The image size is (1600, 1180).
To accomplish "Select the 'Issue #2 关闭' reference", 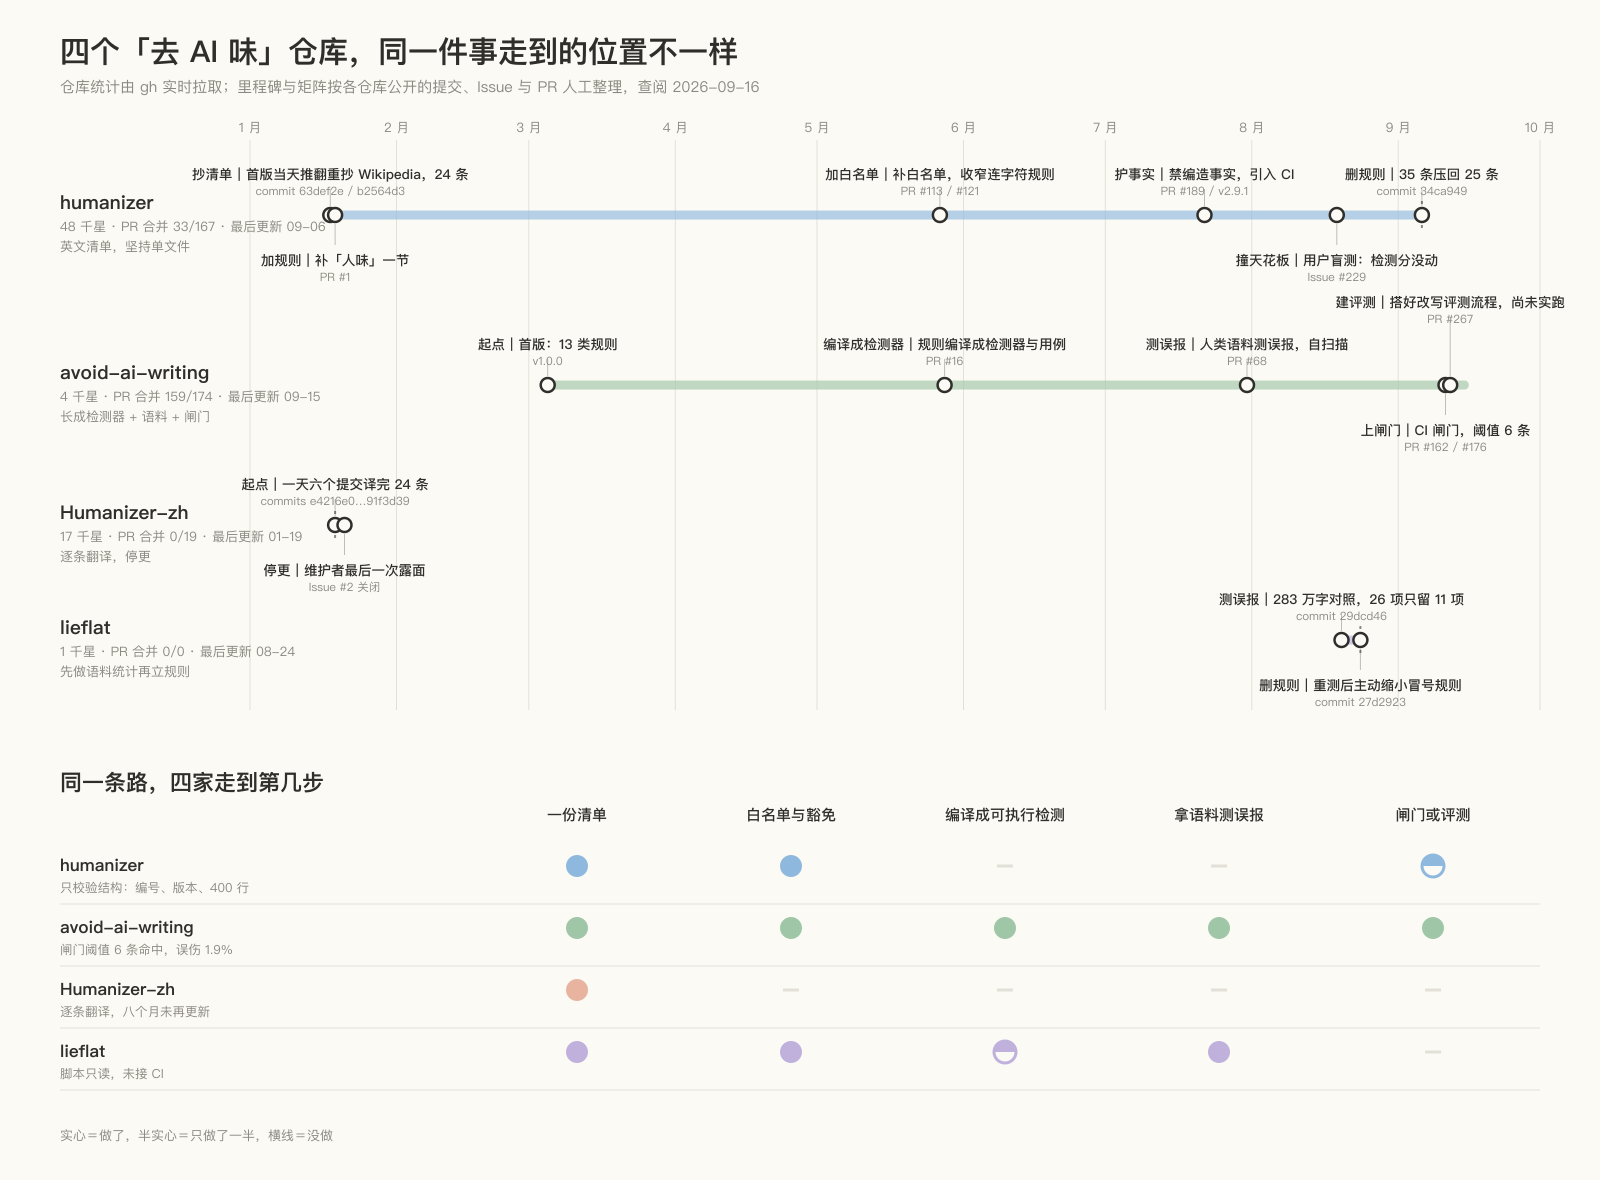I will pos(344,587).
